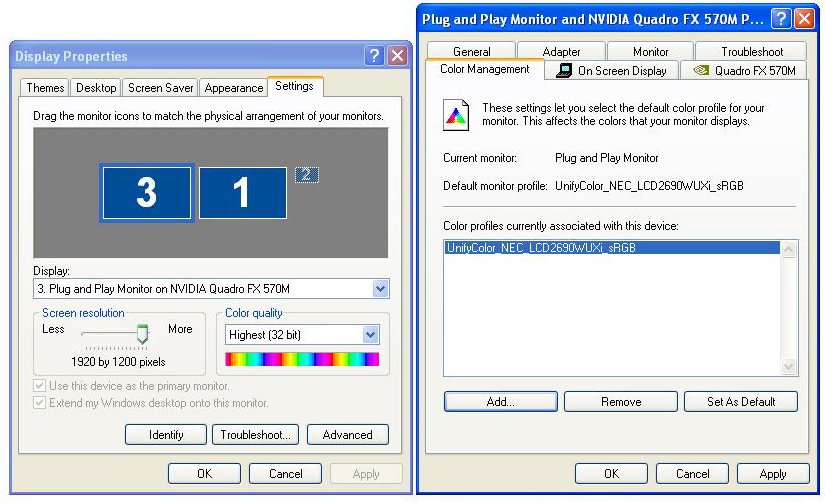This screenshot has height=503, width=825.
Task: Click Cancel in Display Properties
Action: click(286, 474)
